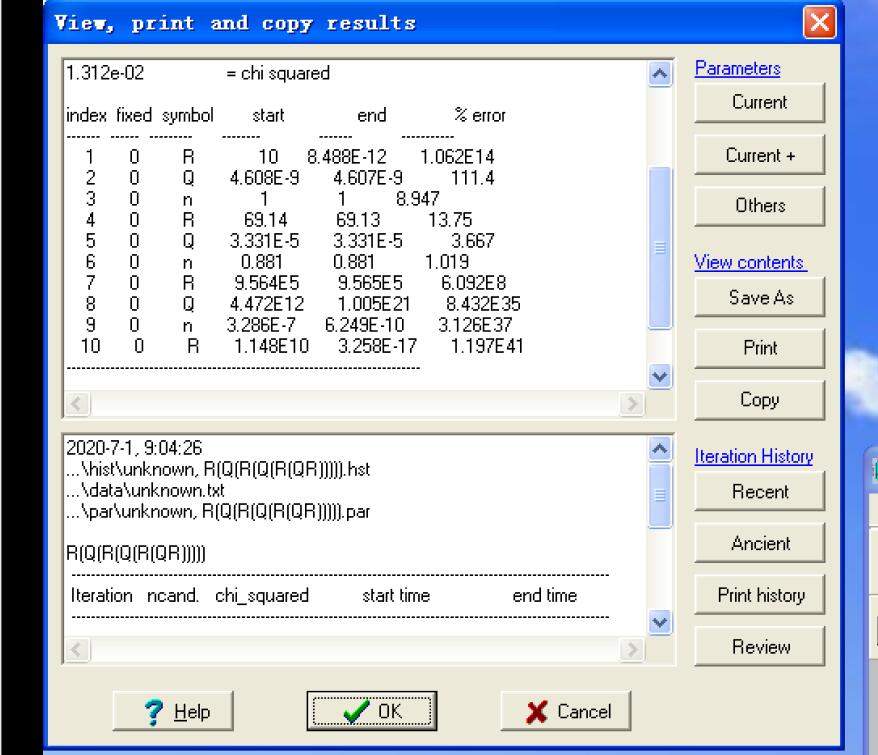Show Current parameters
The height and width of the screenshot is (755, 878).
[759, 102]
